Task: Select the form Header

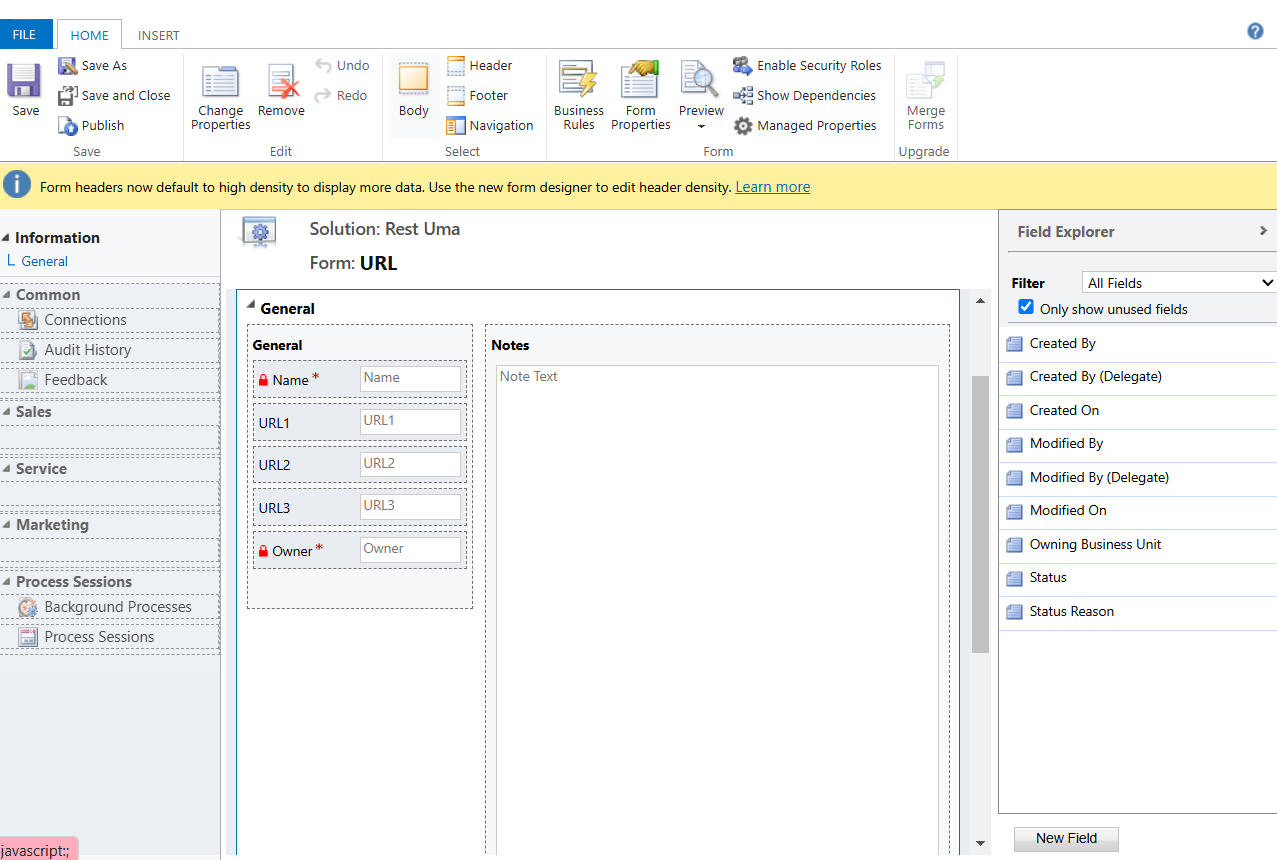Action: 479,66
